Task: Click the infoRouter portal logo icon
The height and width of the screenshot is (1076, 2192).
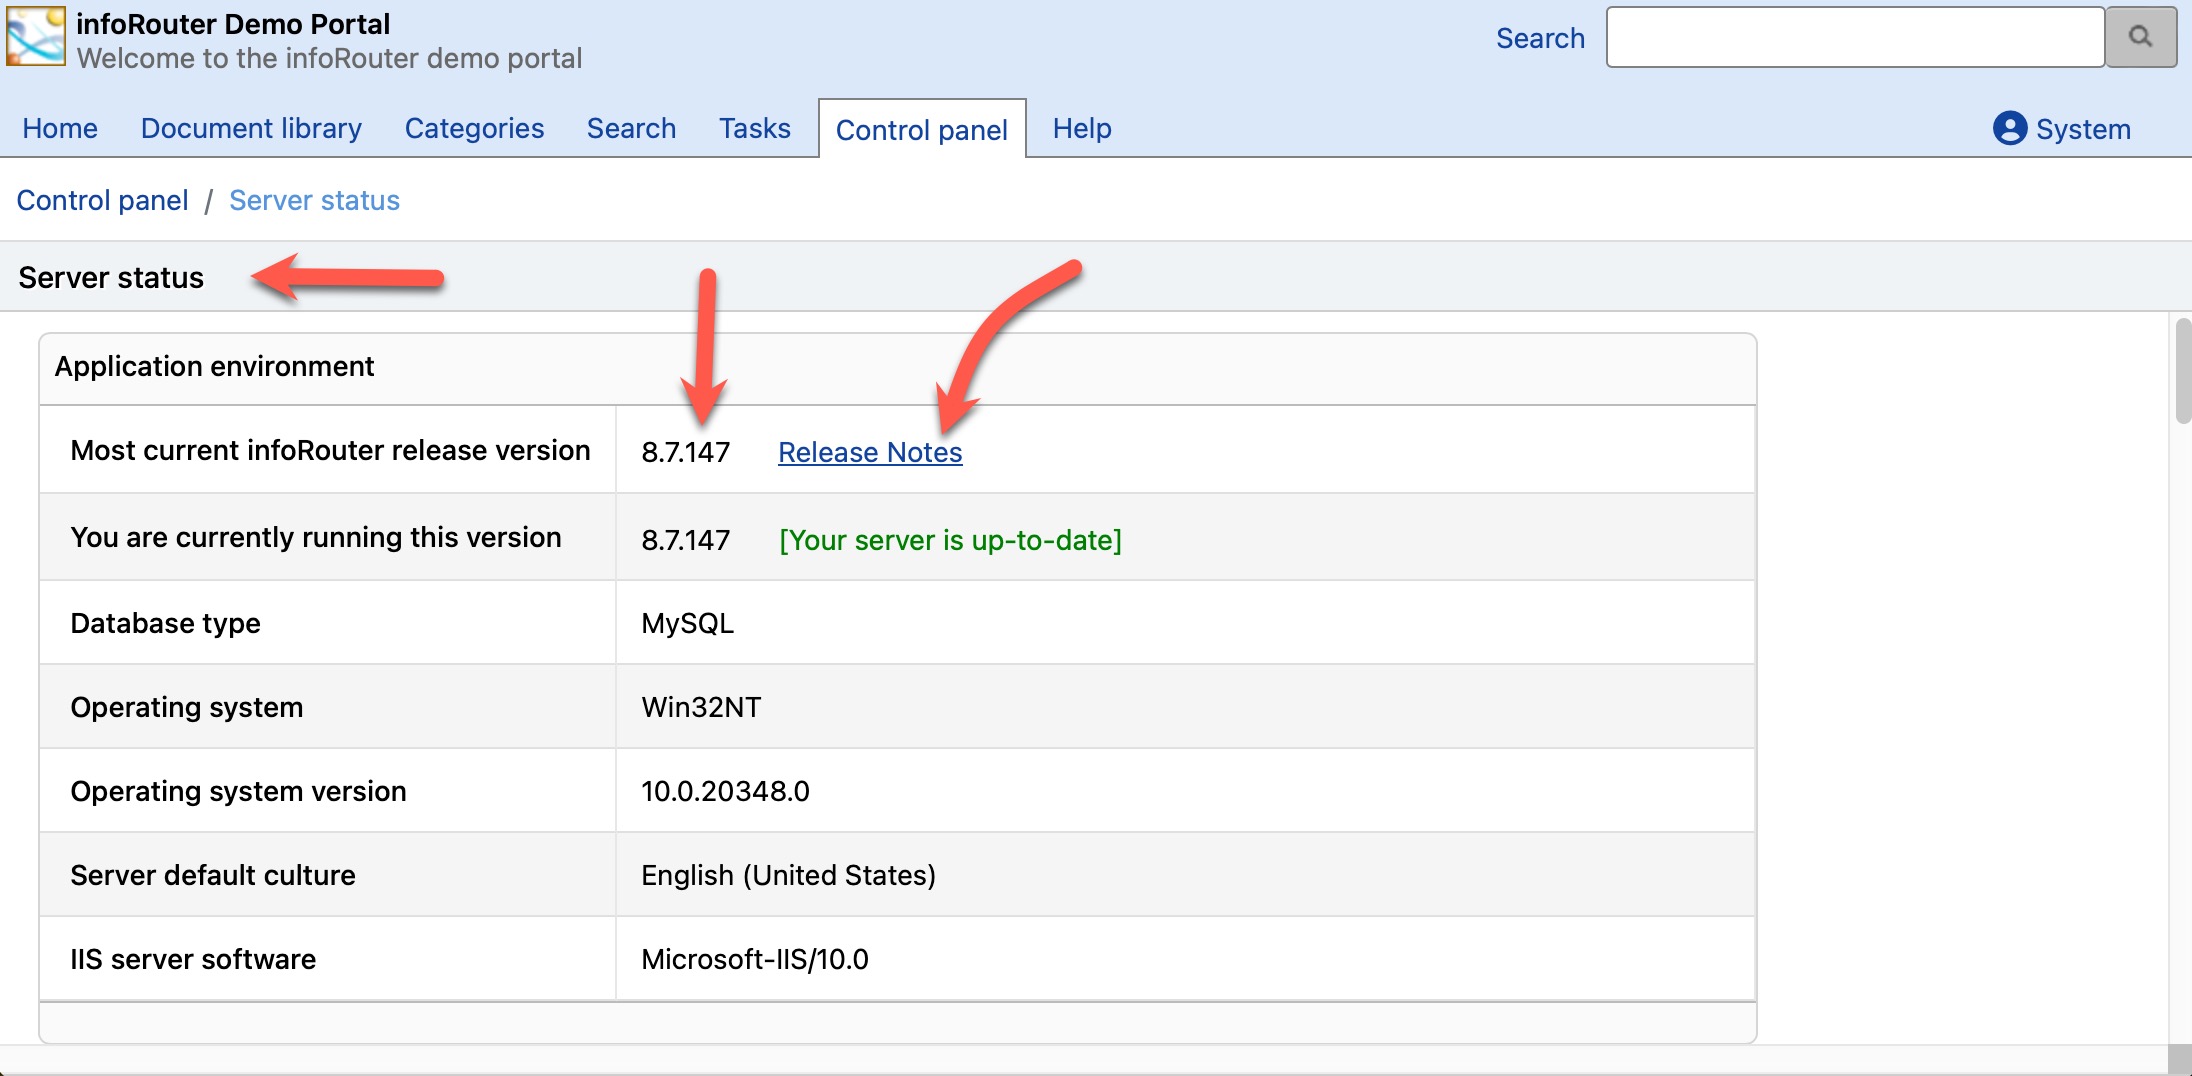Action: coord(36,37)
